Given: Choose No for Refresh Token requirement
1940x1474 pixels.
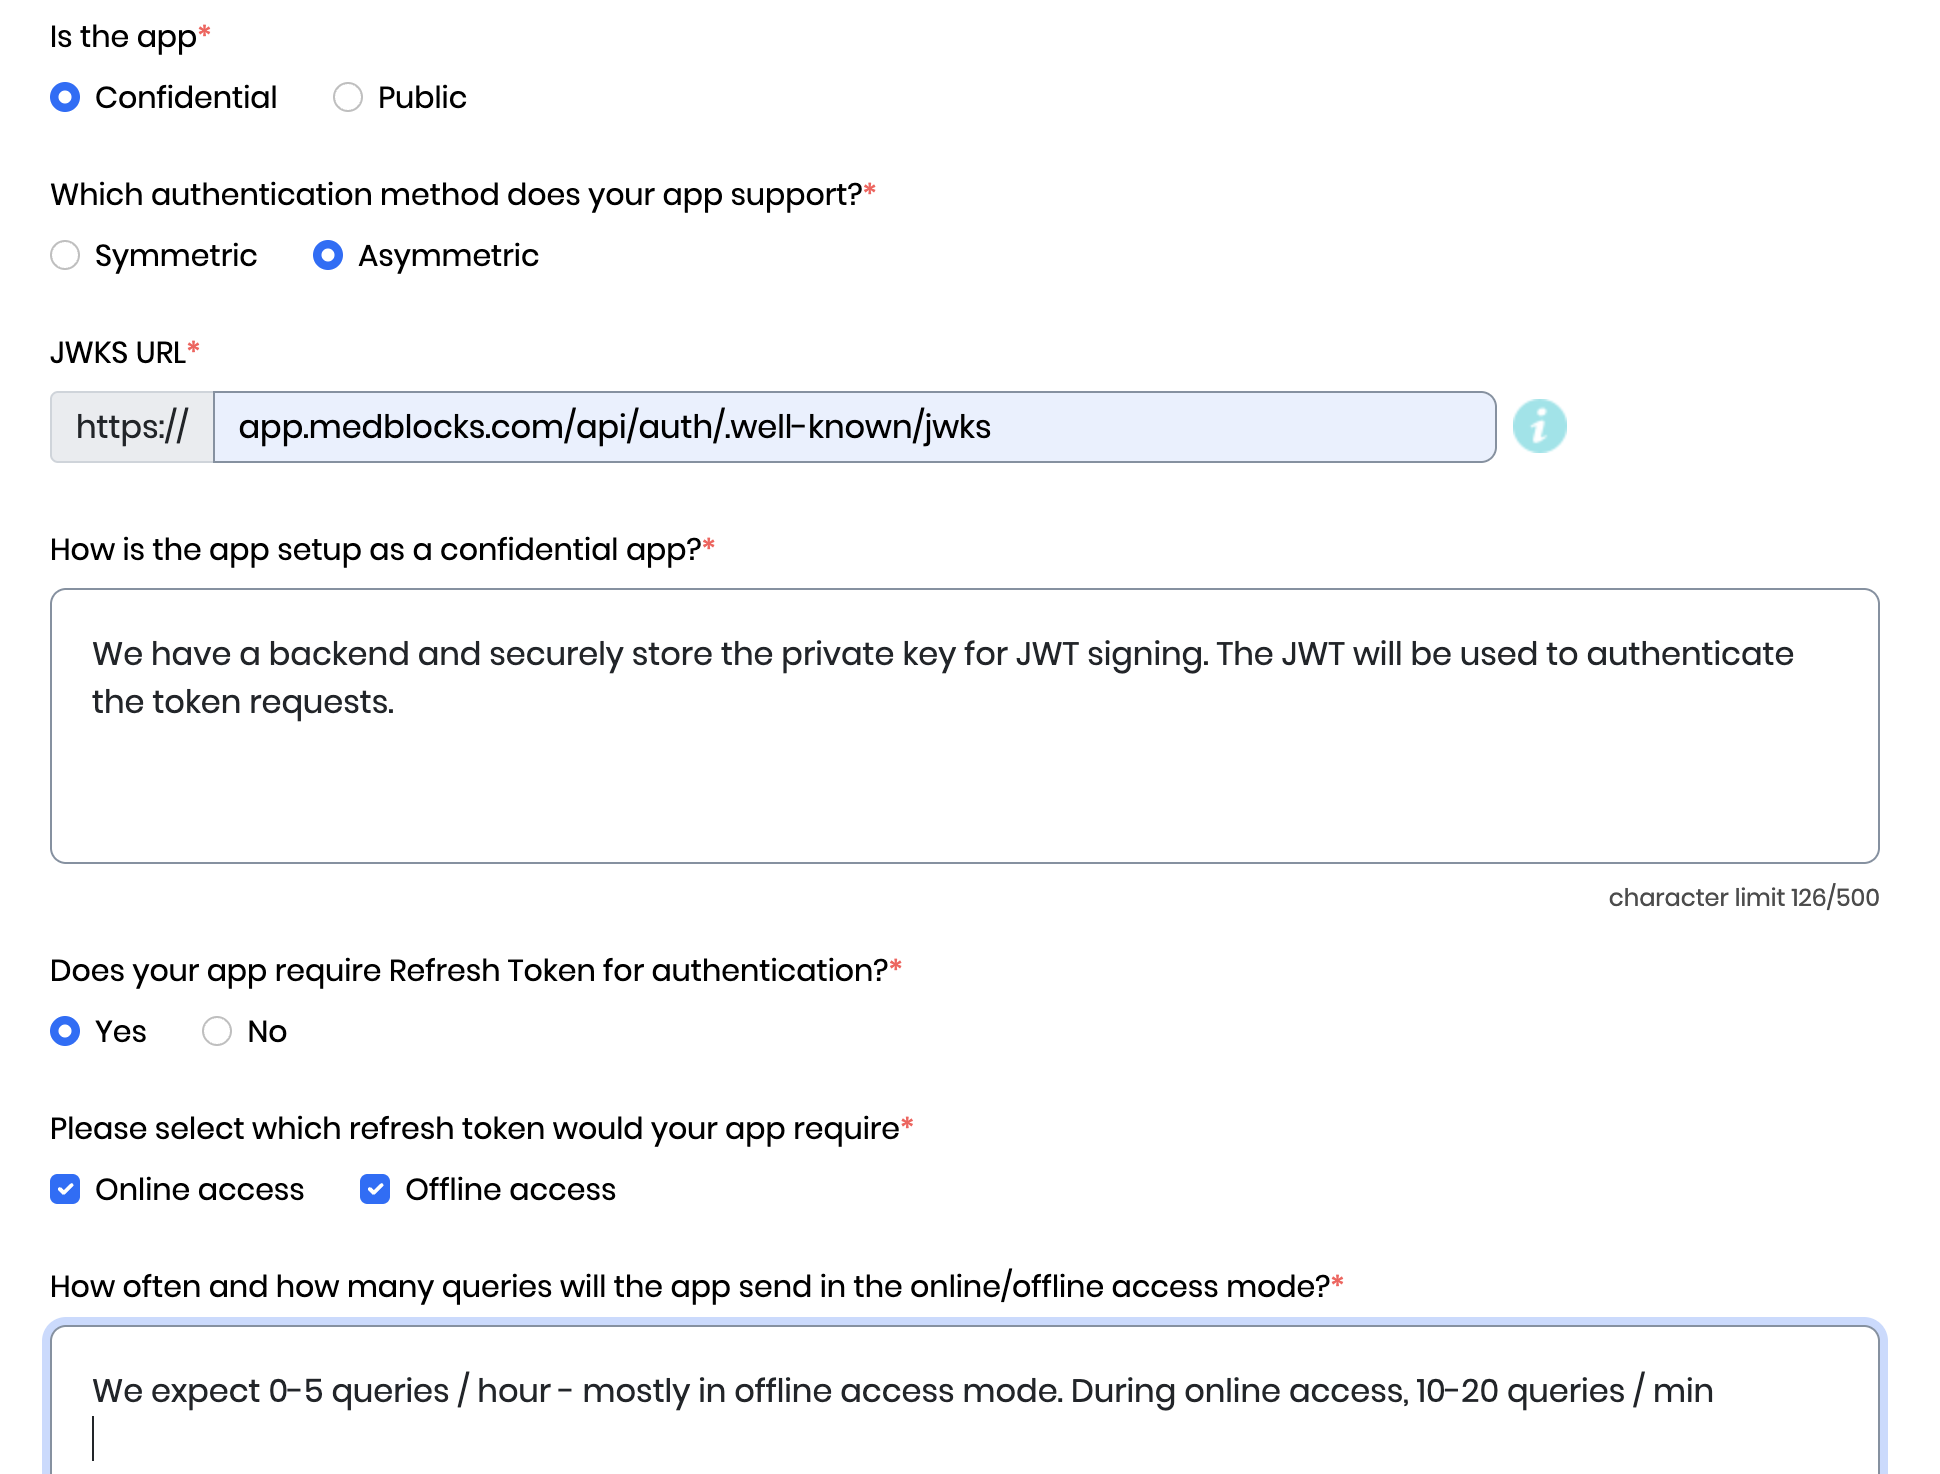Looking at the screenshot, I should tap(217, 1031).
